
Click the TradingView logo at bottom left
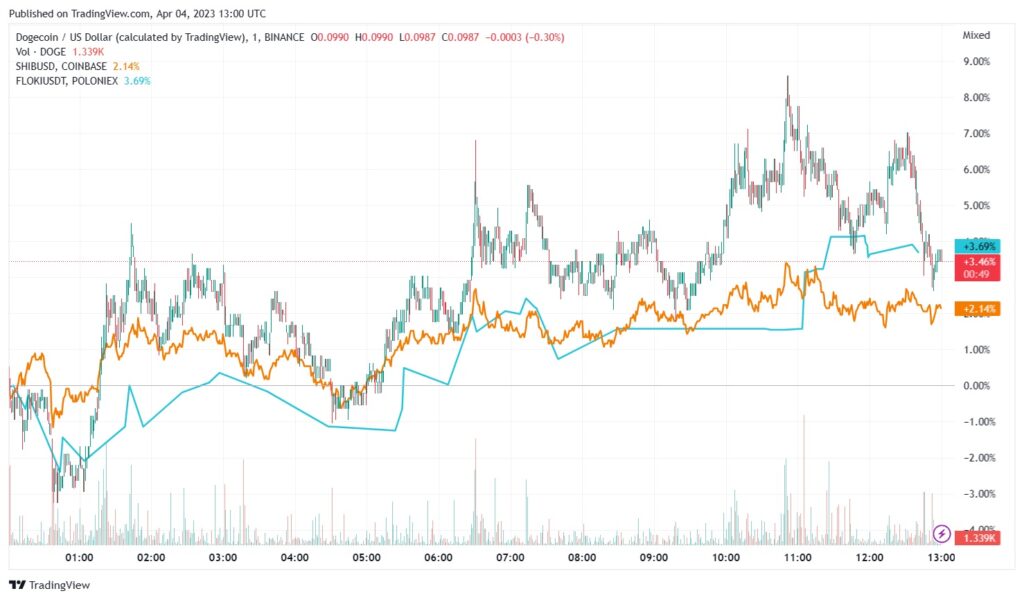coord(49,585)
